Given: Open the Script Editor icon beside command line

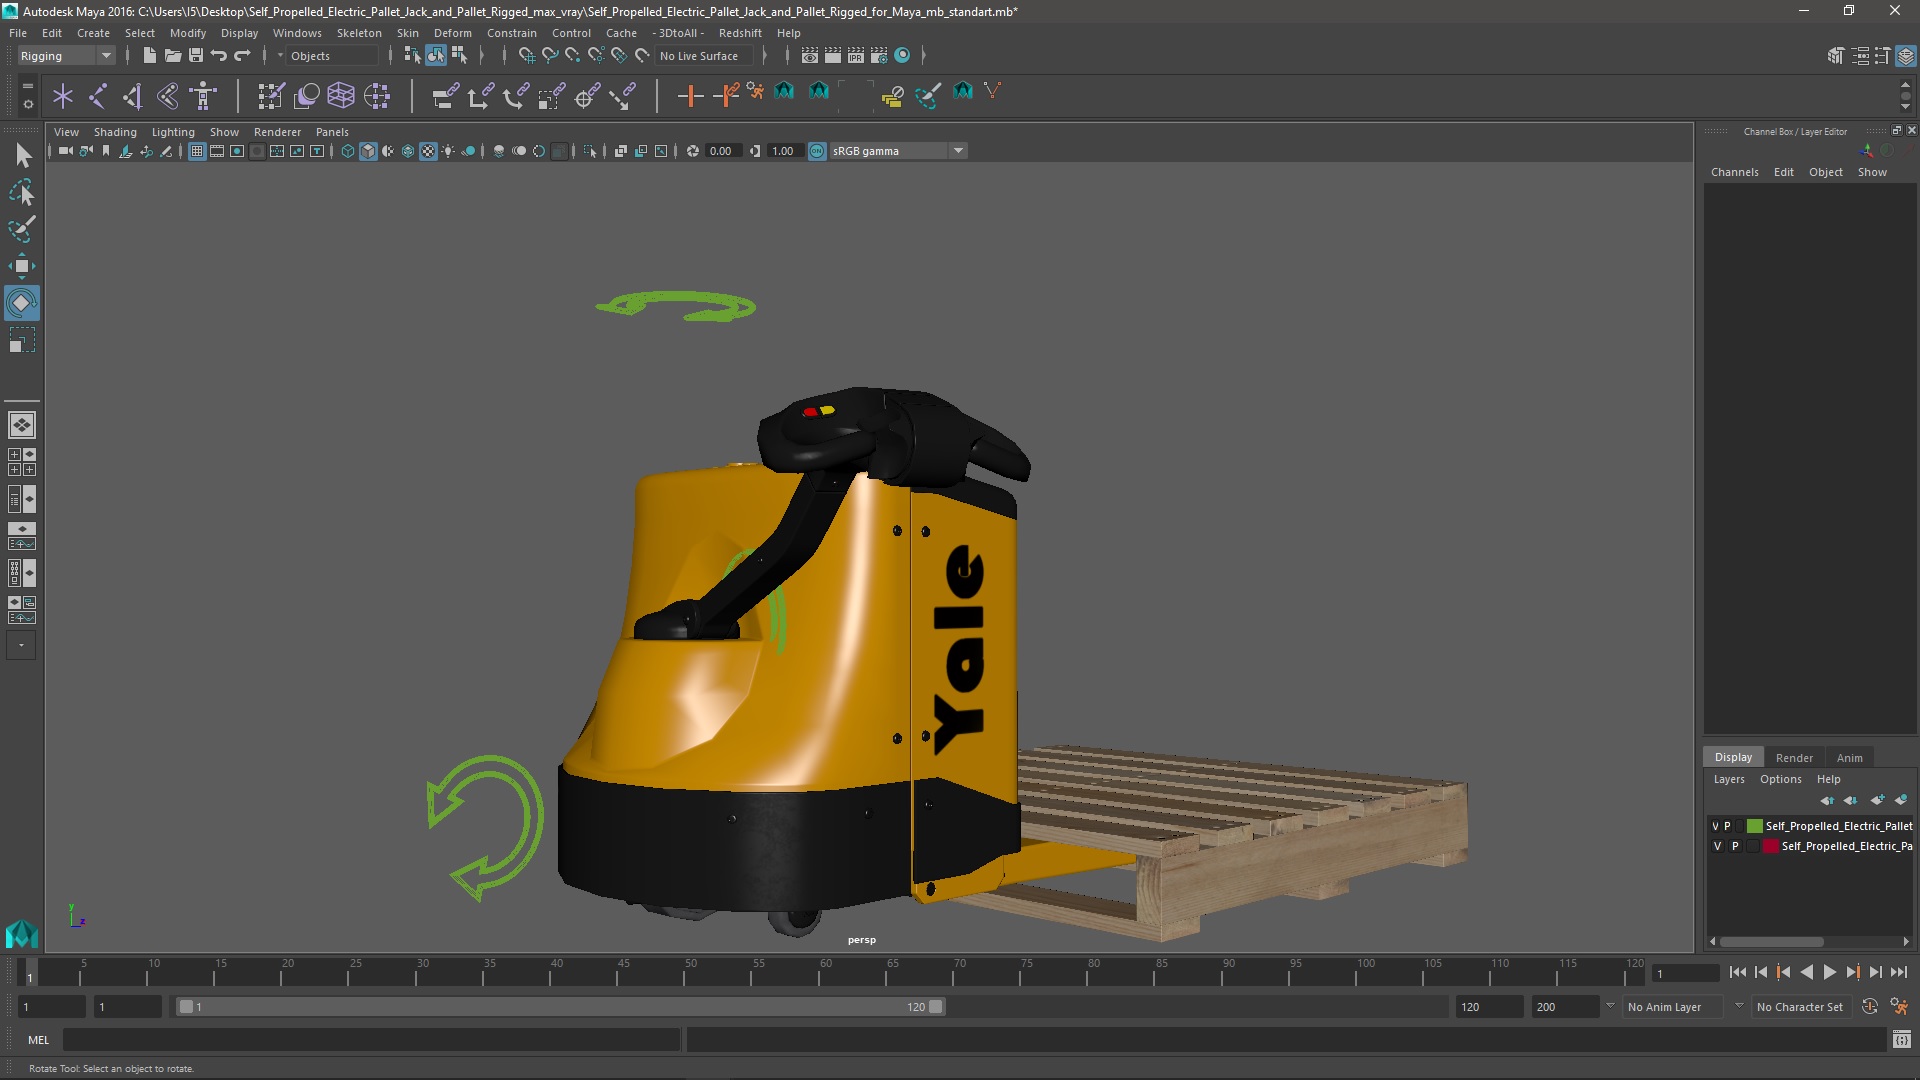Looking at the screenshot, I should [x=1902, y=1040].
